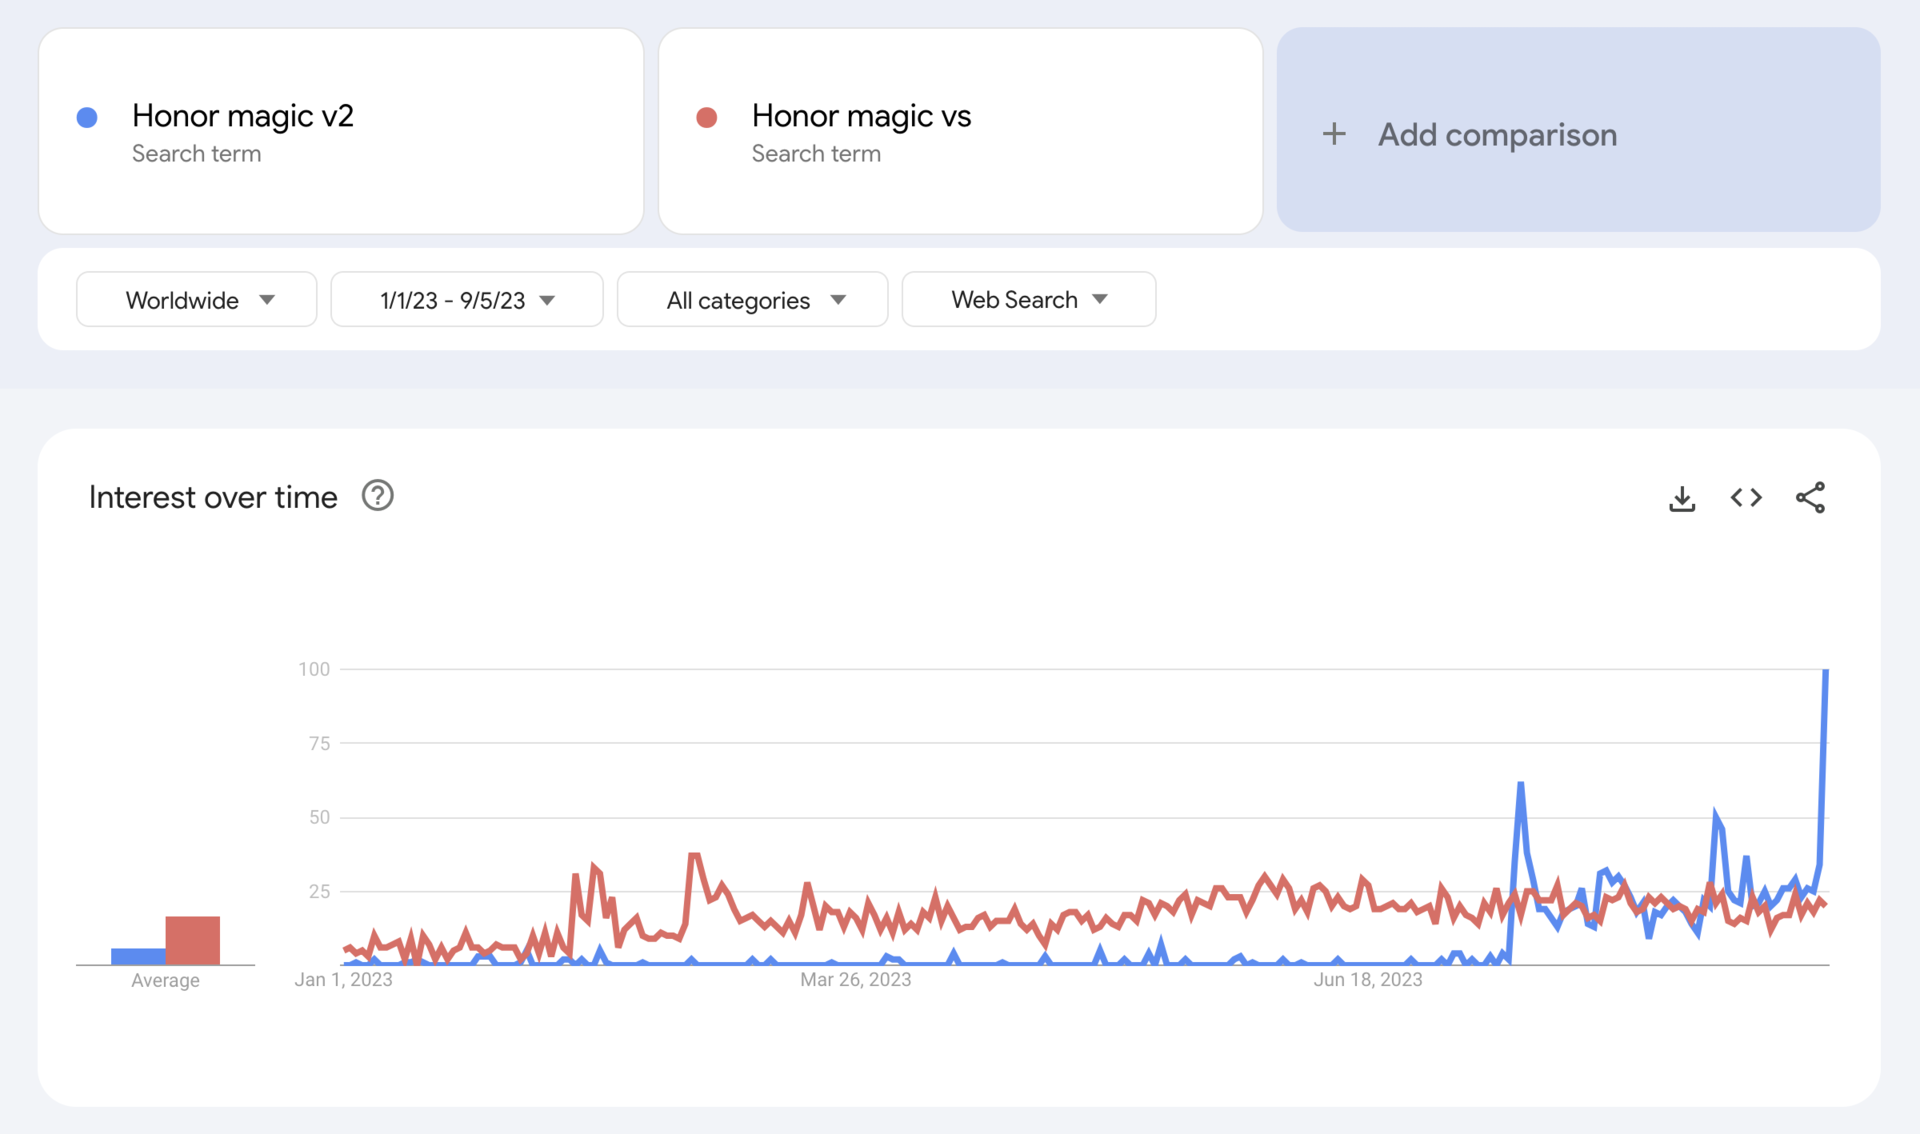1920x1134 pixels.
Task: Click the share chart icon
Action: (1810, 498)
